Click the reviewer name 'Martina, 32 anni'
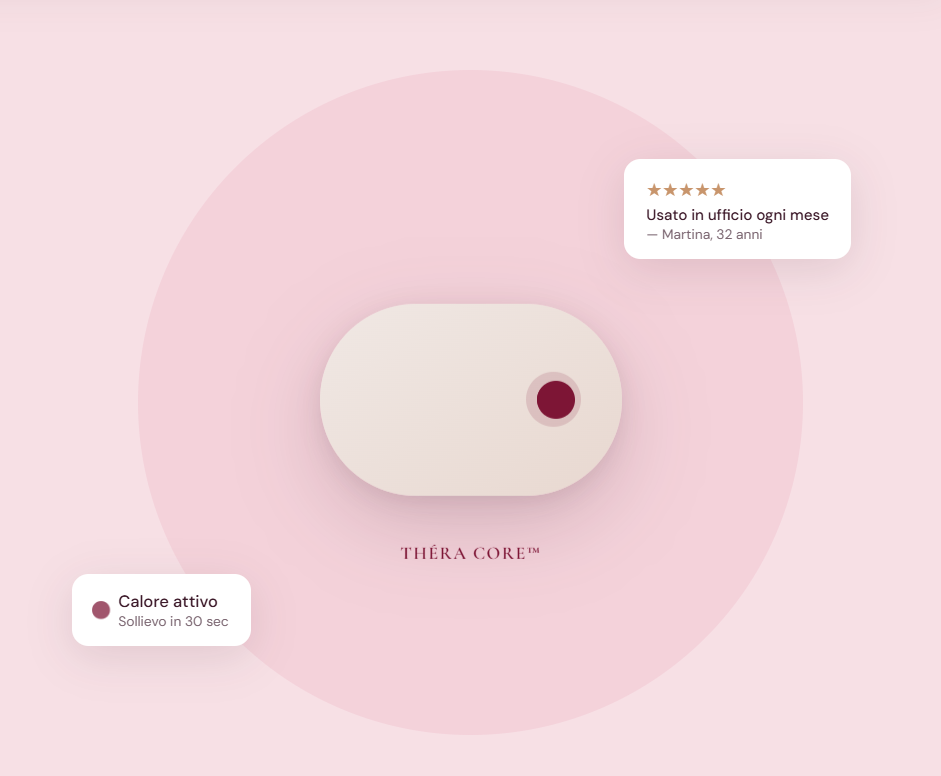 pos(712,235)
